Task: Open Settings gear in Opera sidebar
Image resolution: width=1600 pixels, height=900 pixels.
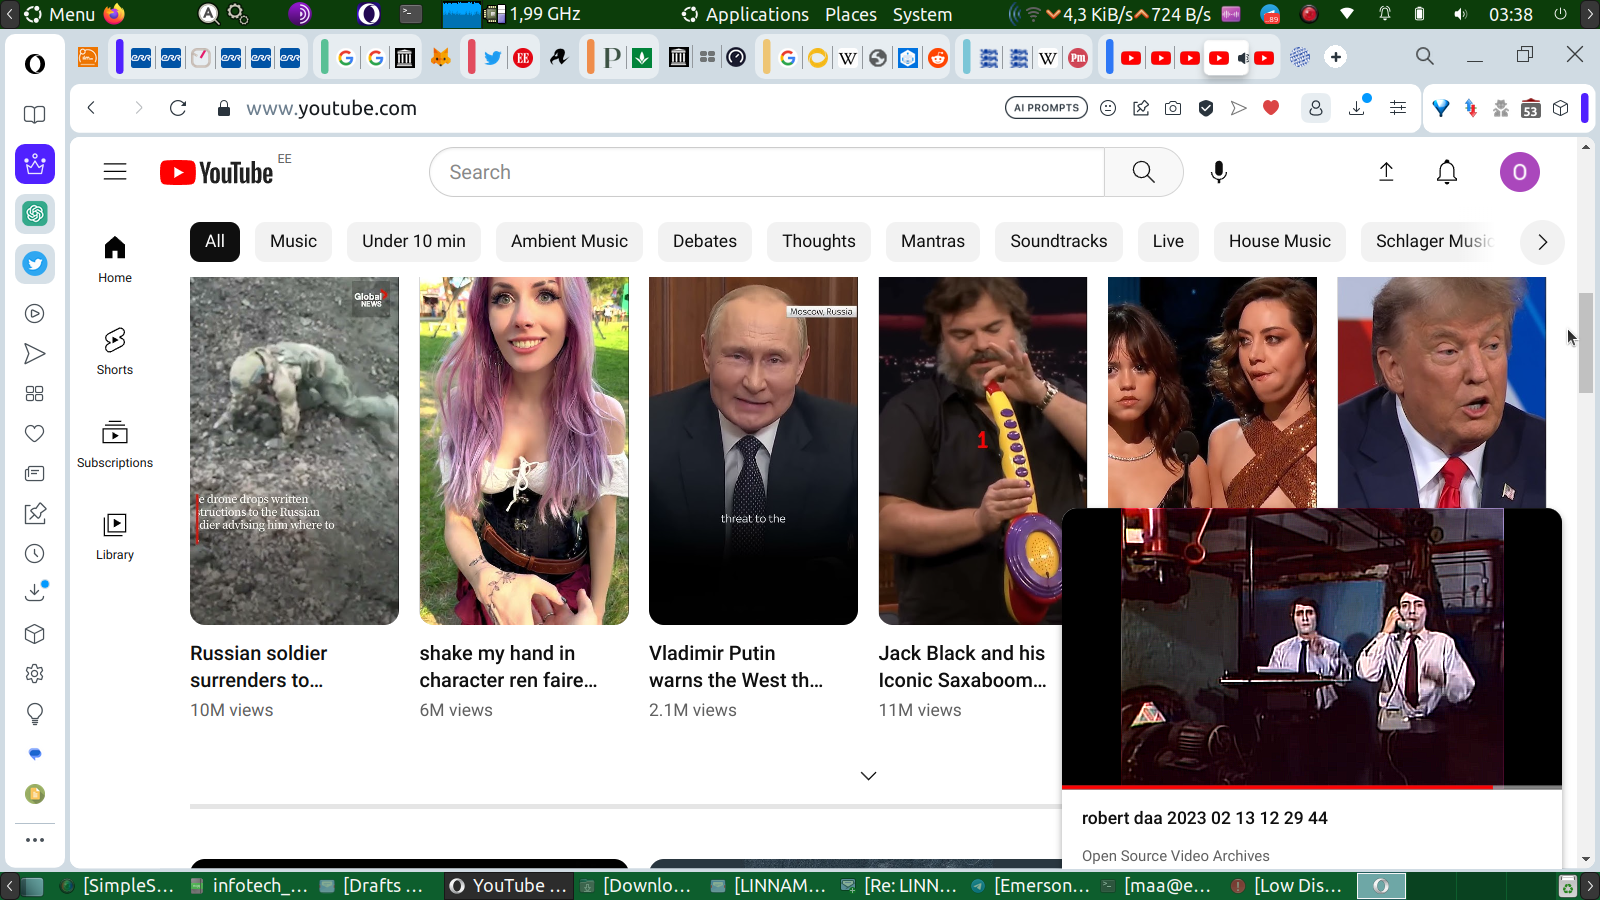Action: pyautogui.click(x=35, y=674)
